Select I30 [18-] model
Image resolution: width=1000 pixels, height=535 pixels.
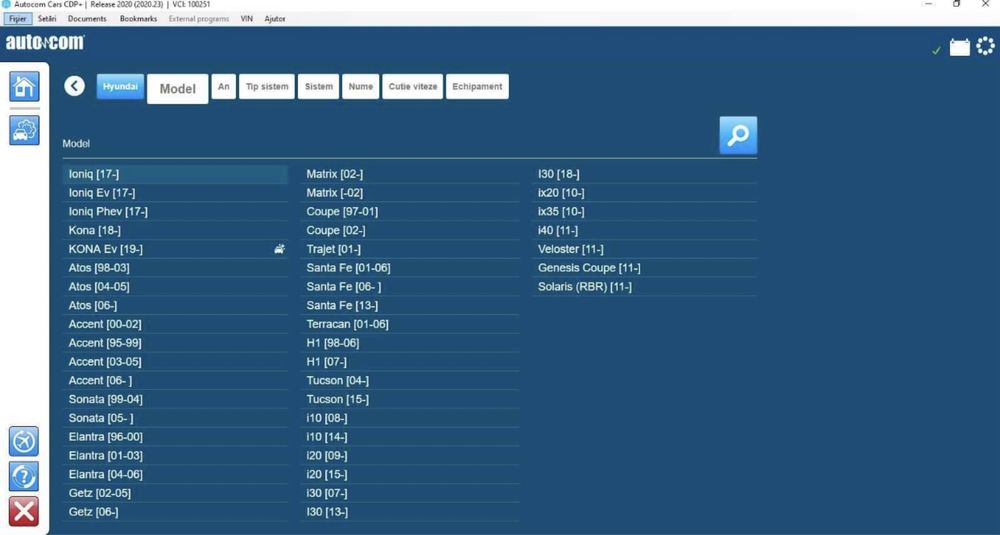click(645, 174)
